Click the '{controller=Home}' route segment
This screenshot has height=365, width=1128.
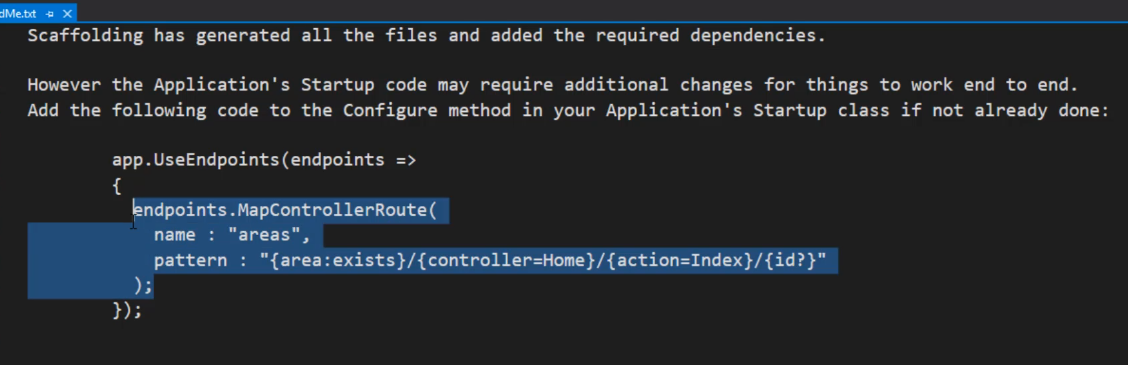click(506, 260)
